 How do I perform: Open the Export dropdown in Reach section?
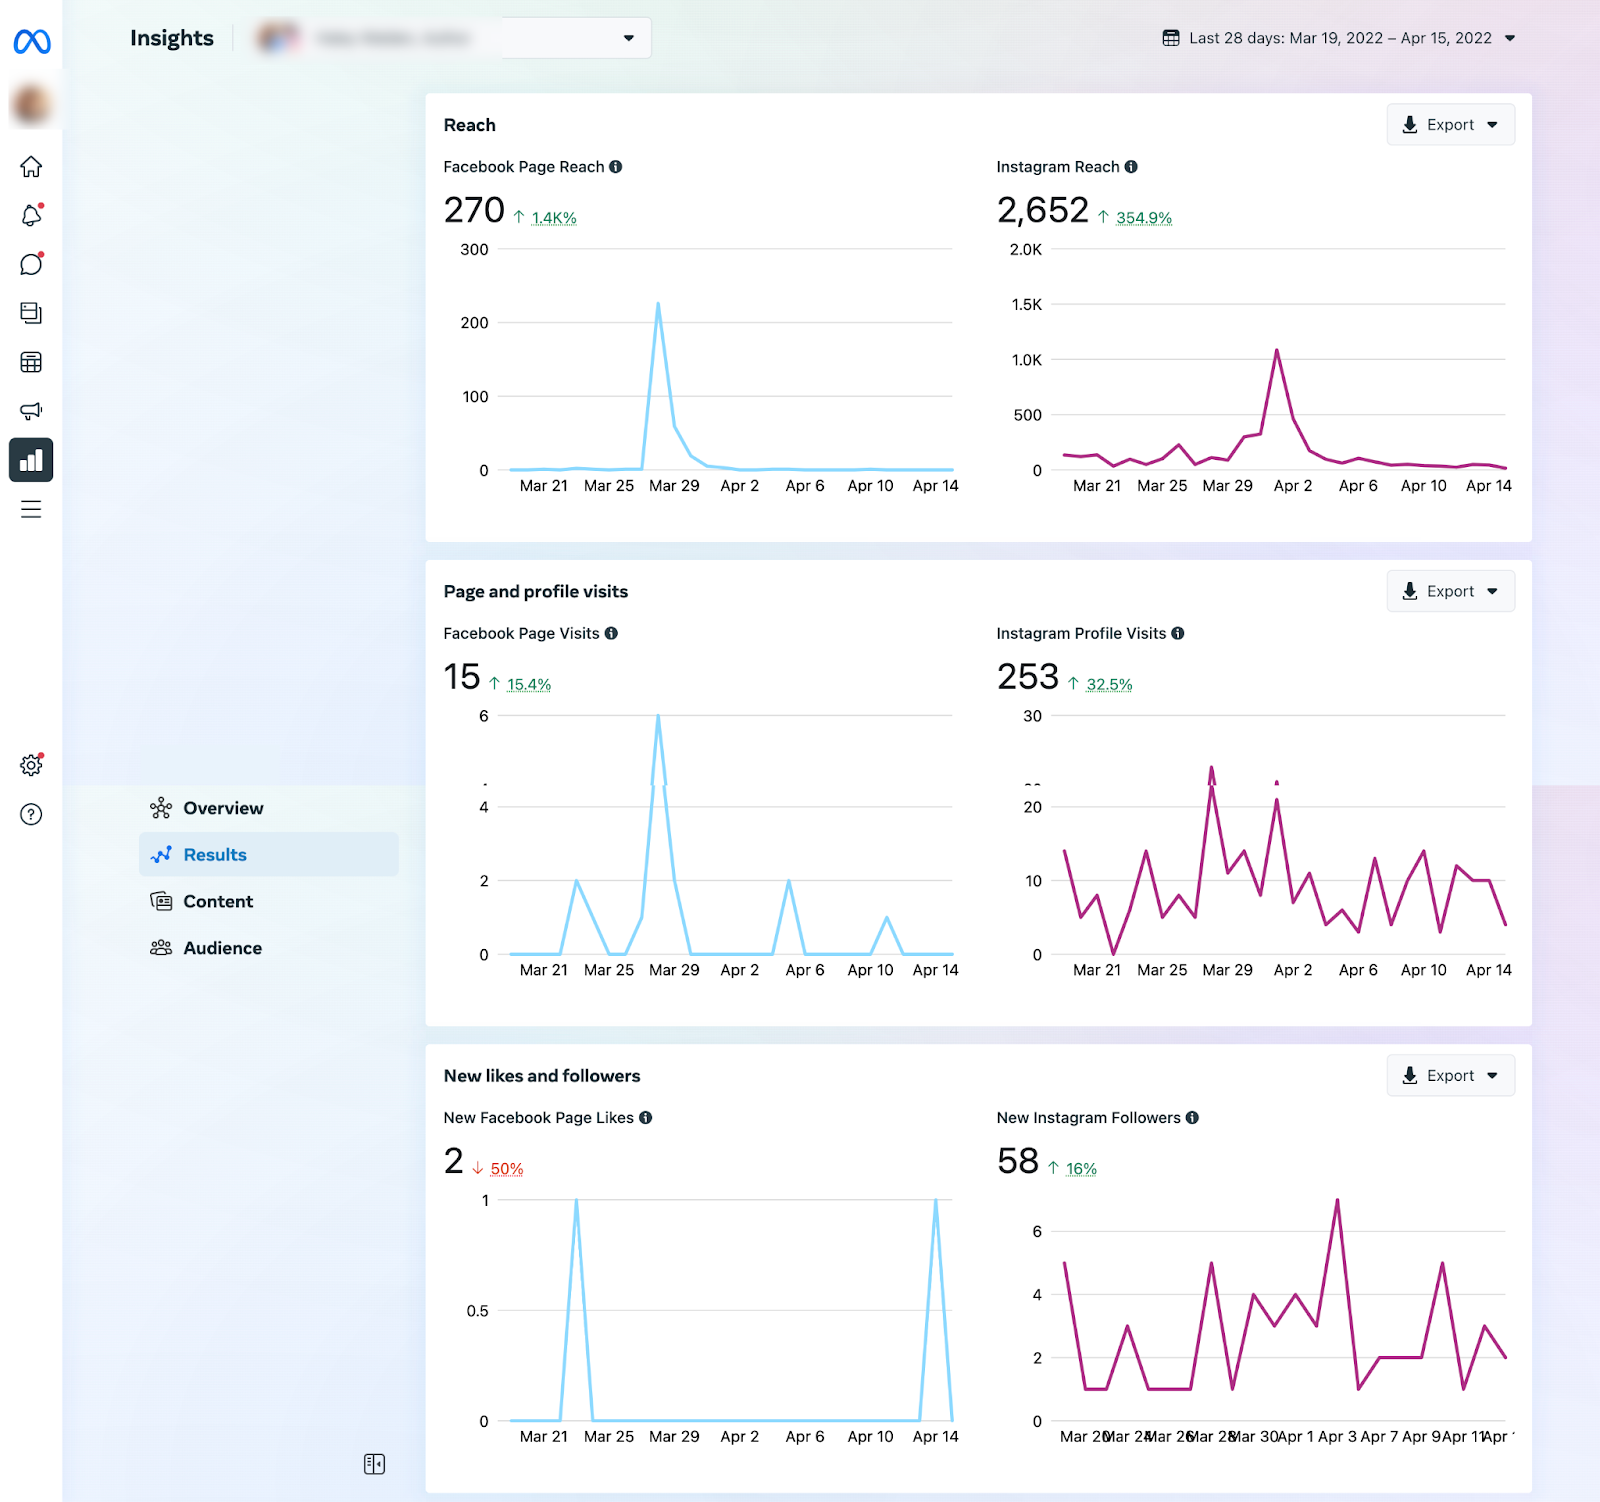(1450, 125)
